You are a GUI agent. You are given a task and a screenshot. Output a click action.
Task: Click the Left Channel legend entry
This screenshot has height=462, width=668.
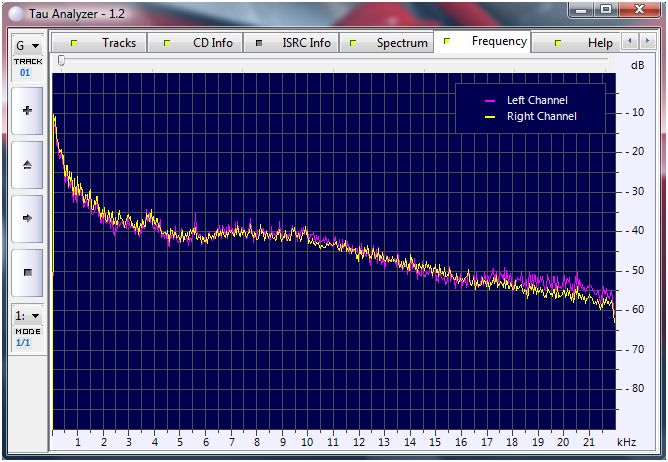point(536,100)
